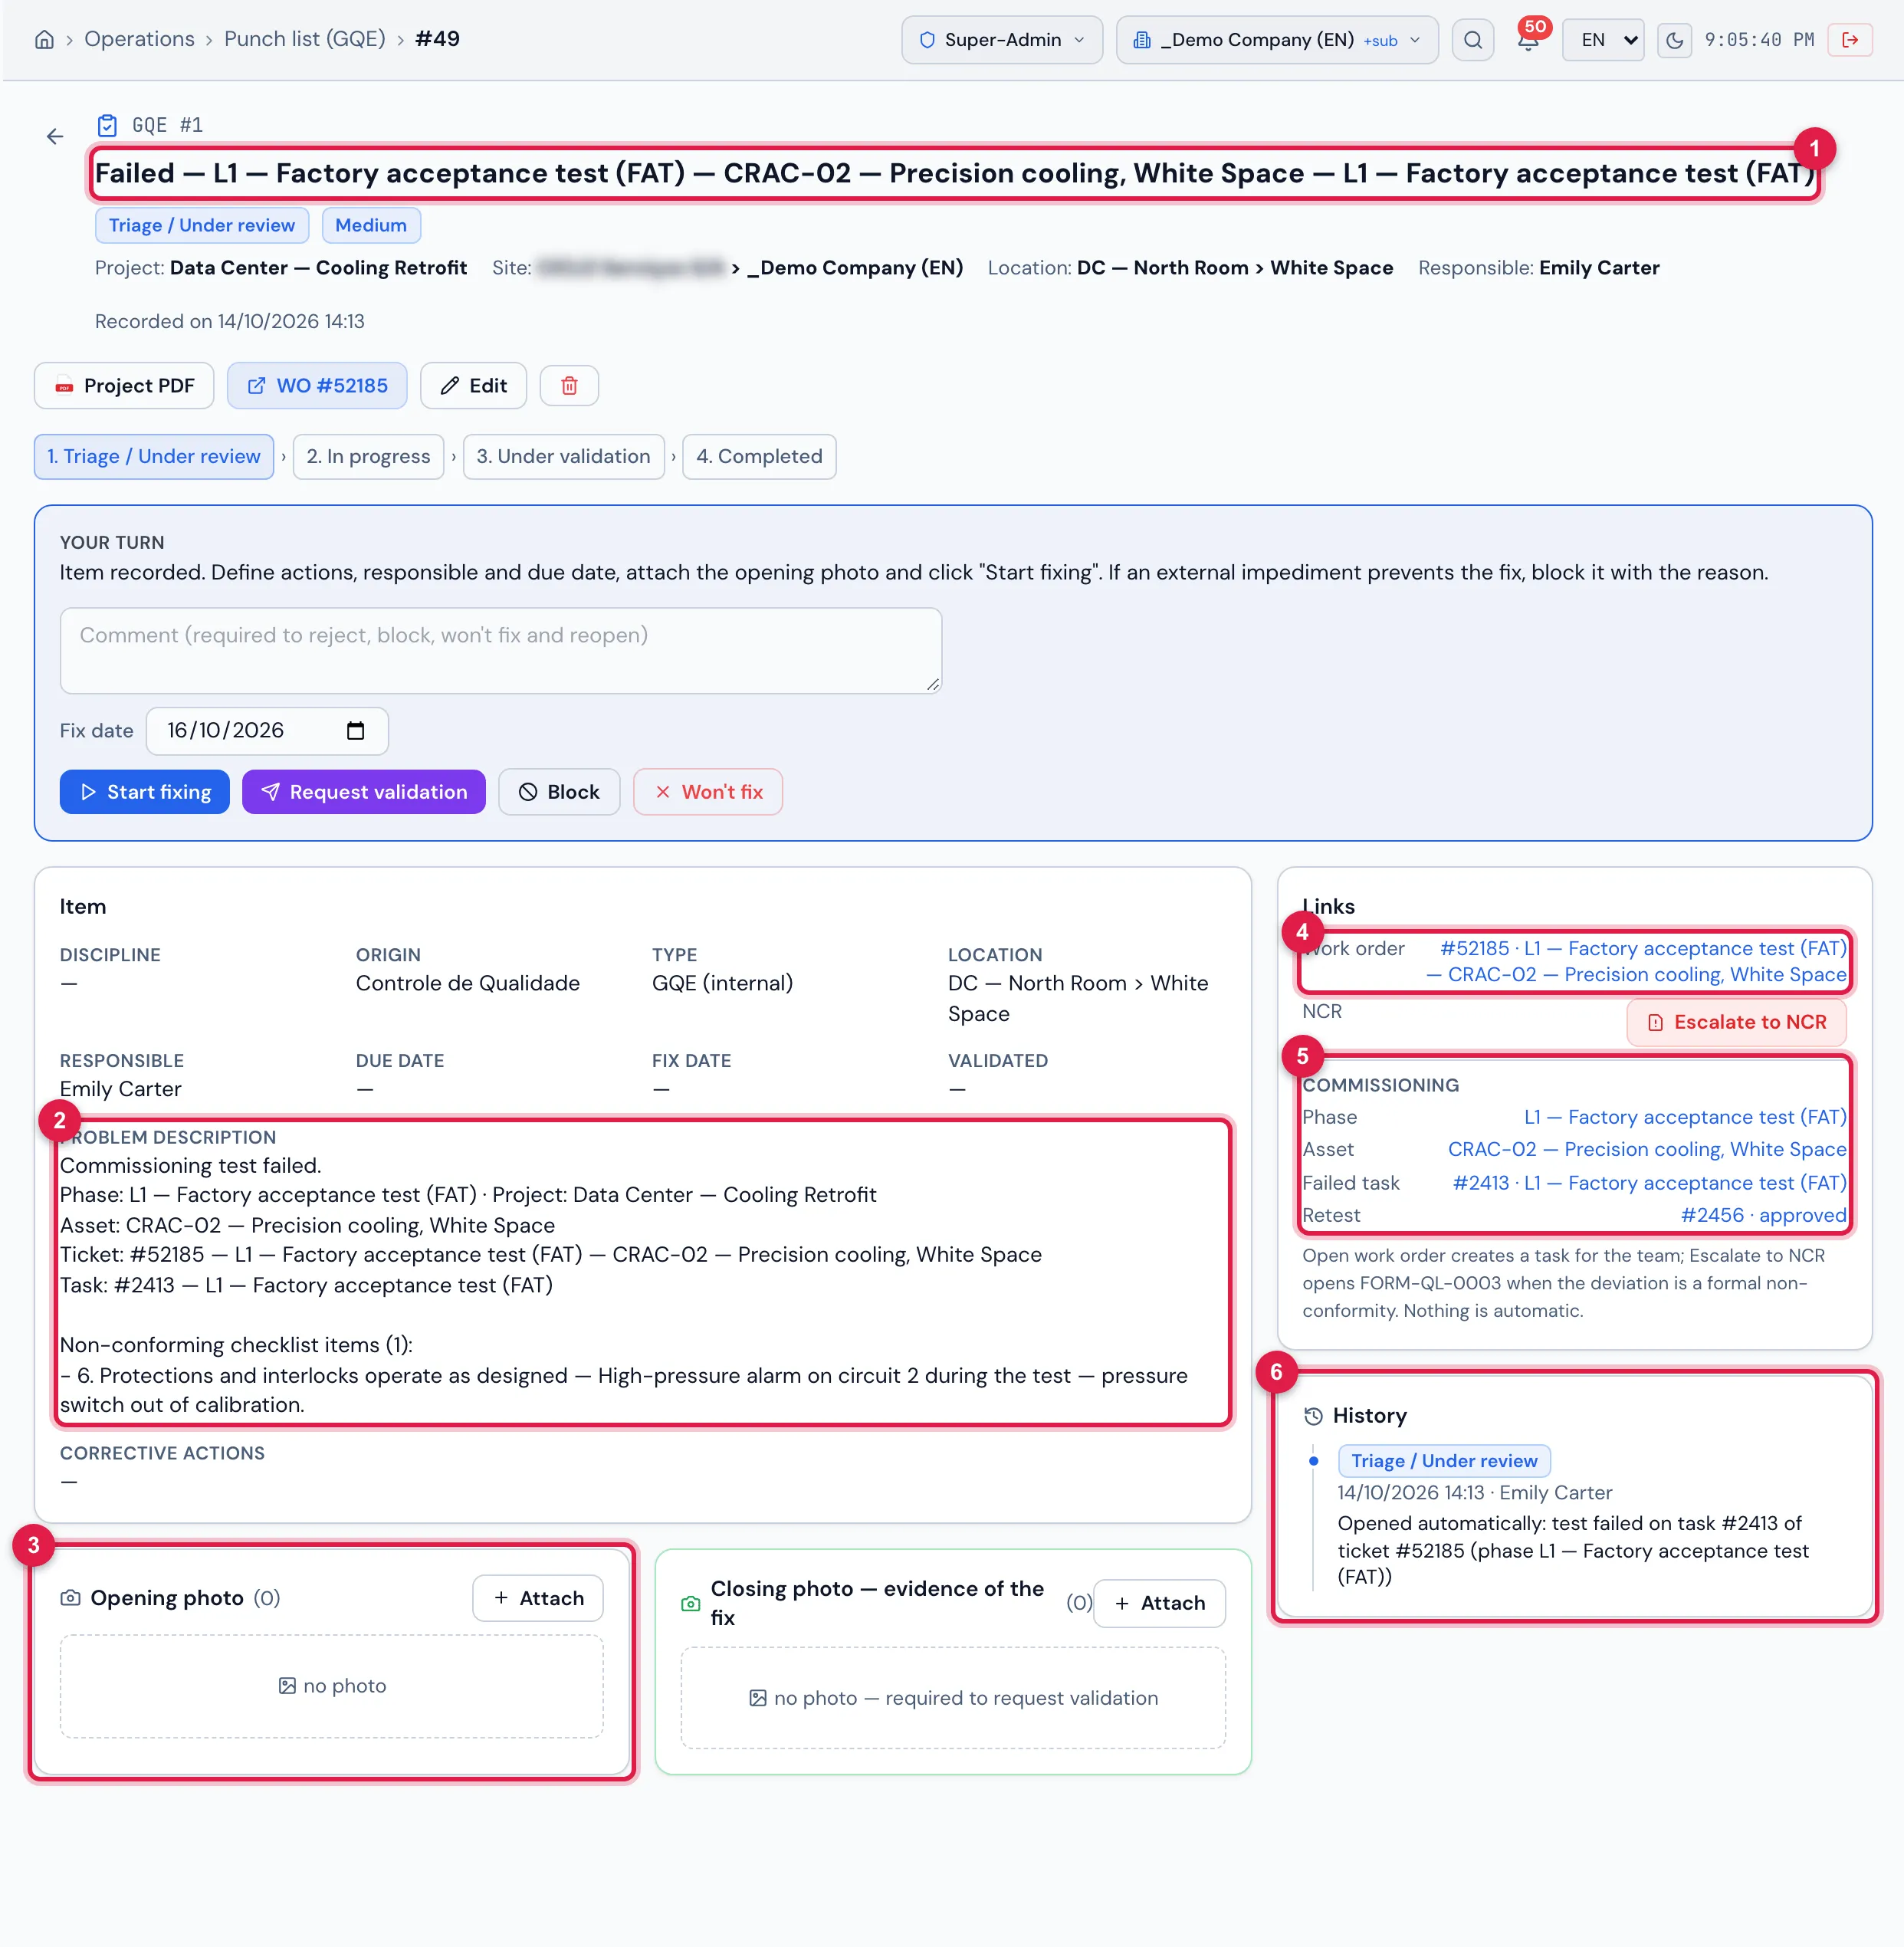1904x1947 pixels.
Task: Select step 2. In progress
Action: click(x=368, y=457)
